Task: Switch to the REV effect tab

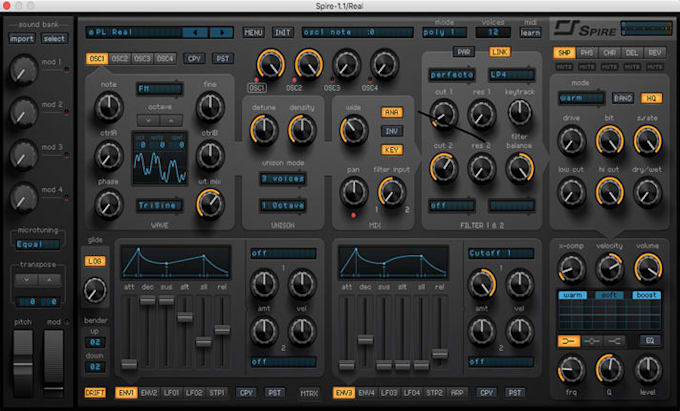Action: click(654, 52)
